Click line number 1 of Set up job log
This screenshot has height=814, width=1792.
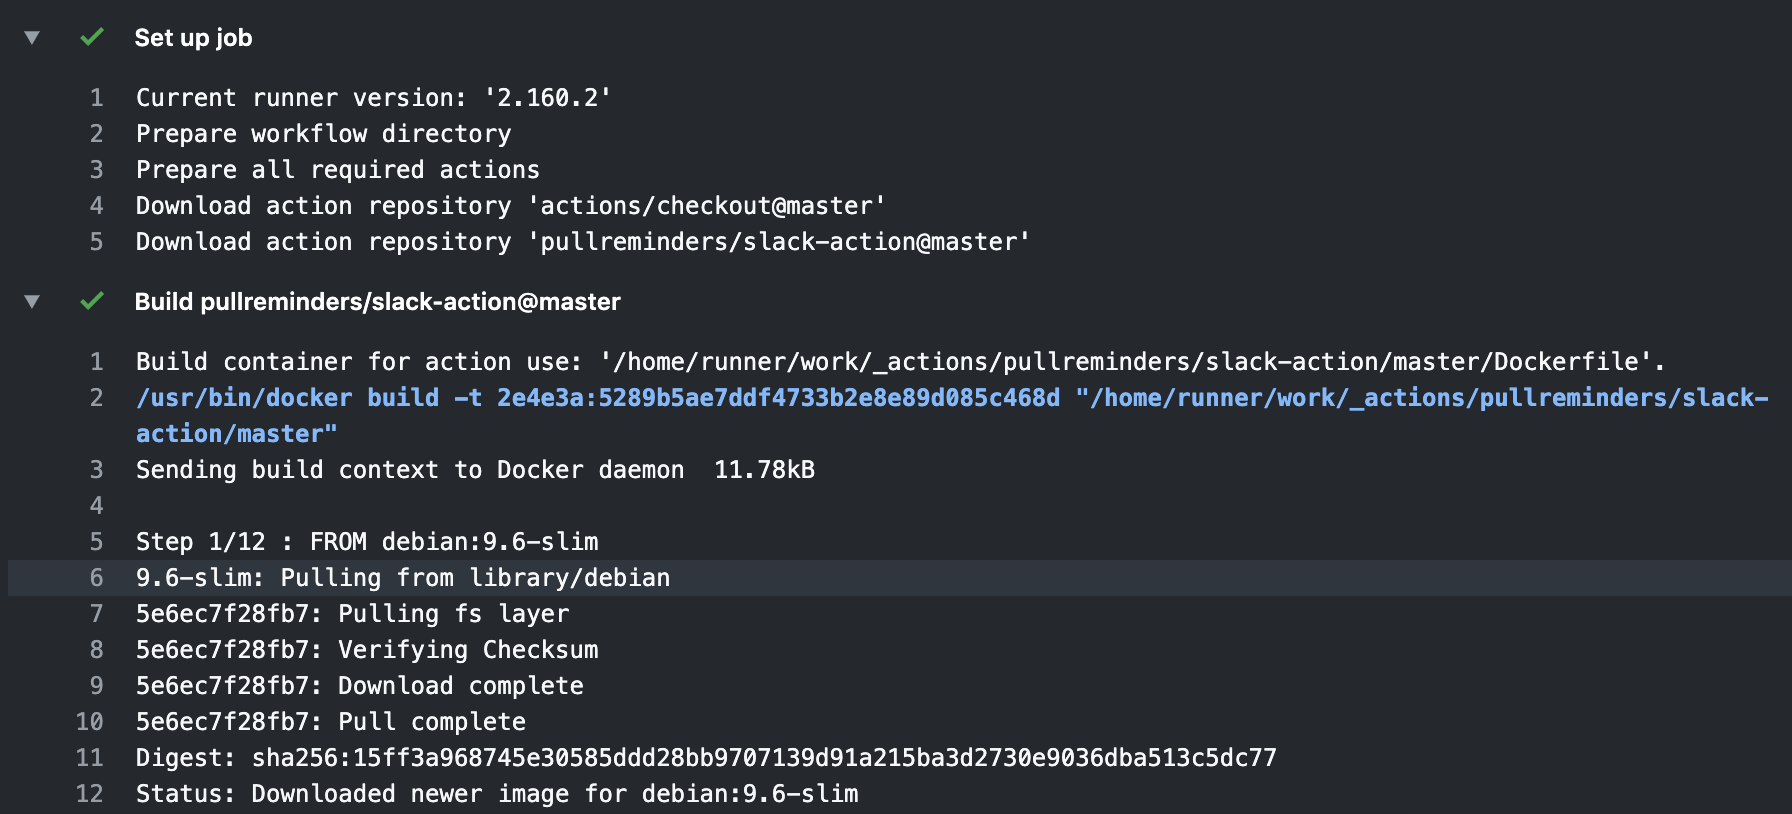(97, 98)
